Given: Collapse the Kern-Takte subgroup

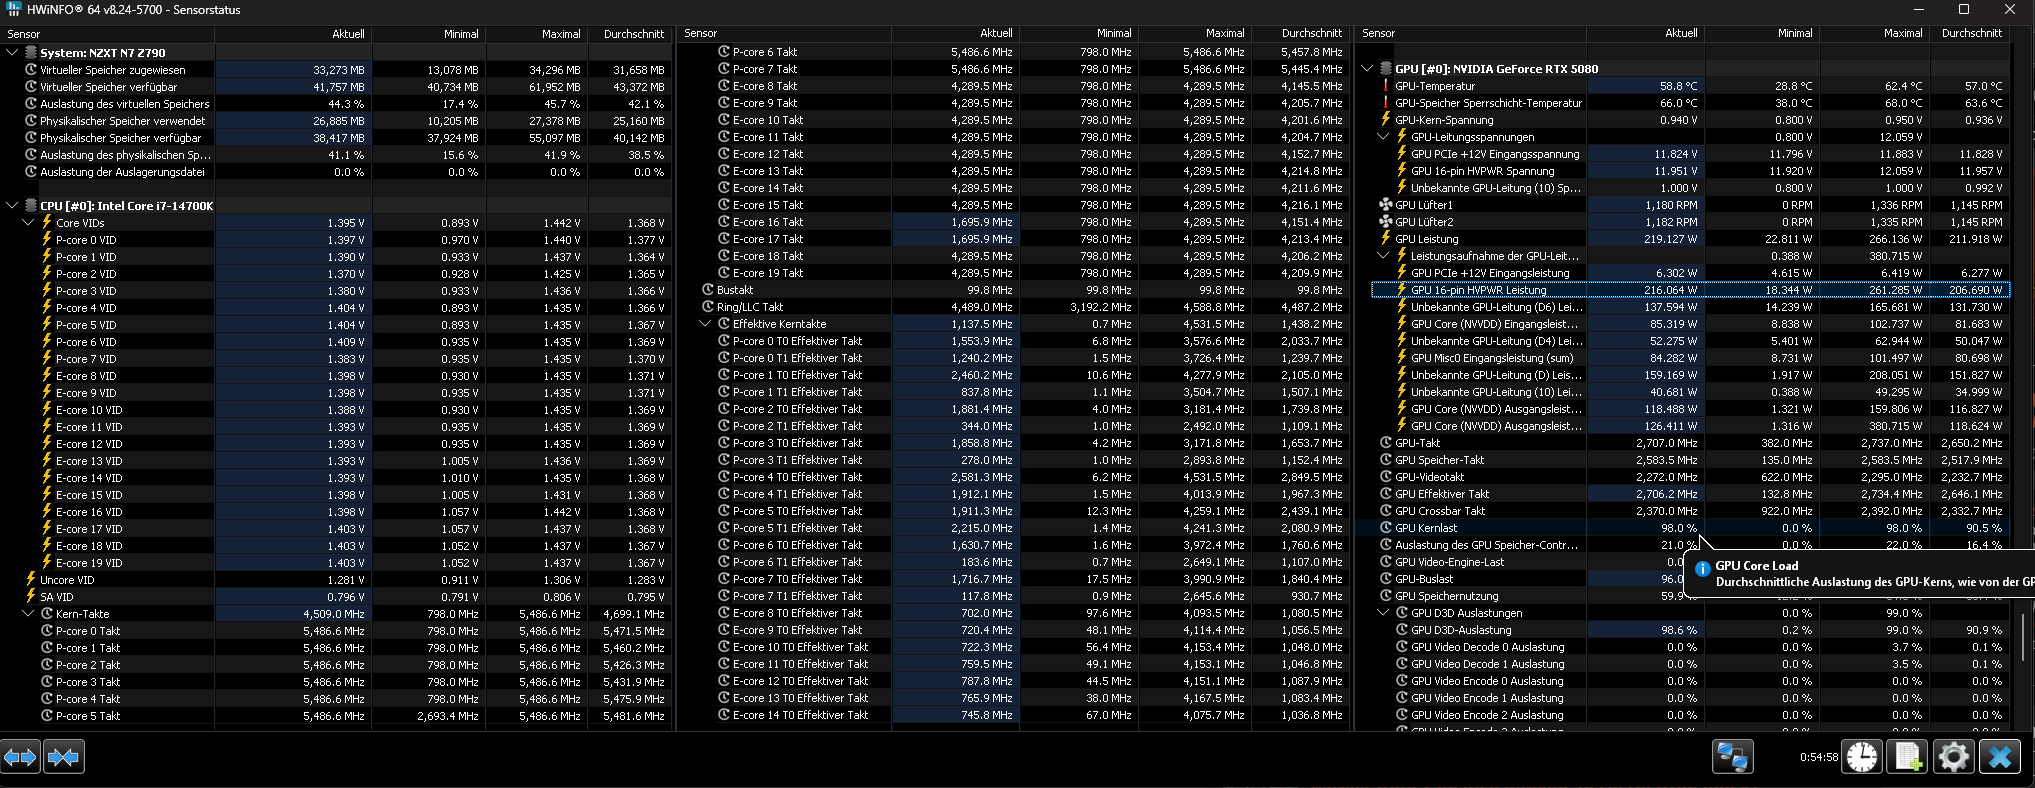Looking at the screenshot, I should tap(28, 614).
